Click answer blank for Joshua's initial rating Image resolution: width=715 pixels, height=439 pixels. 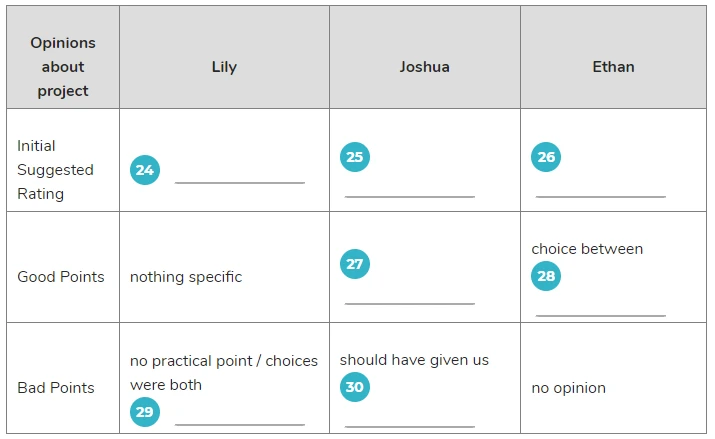(410, 191)
